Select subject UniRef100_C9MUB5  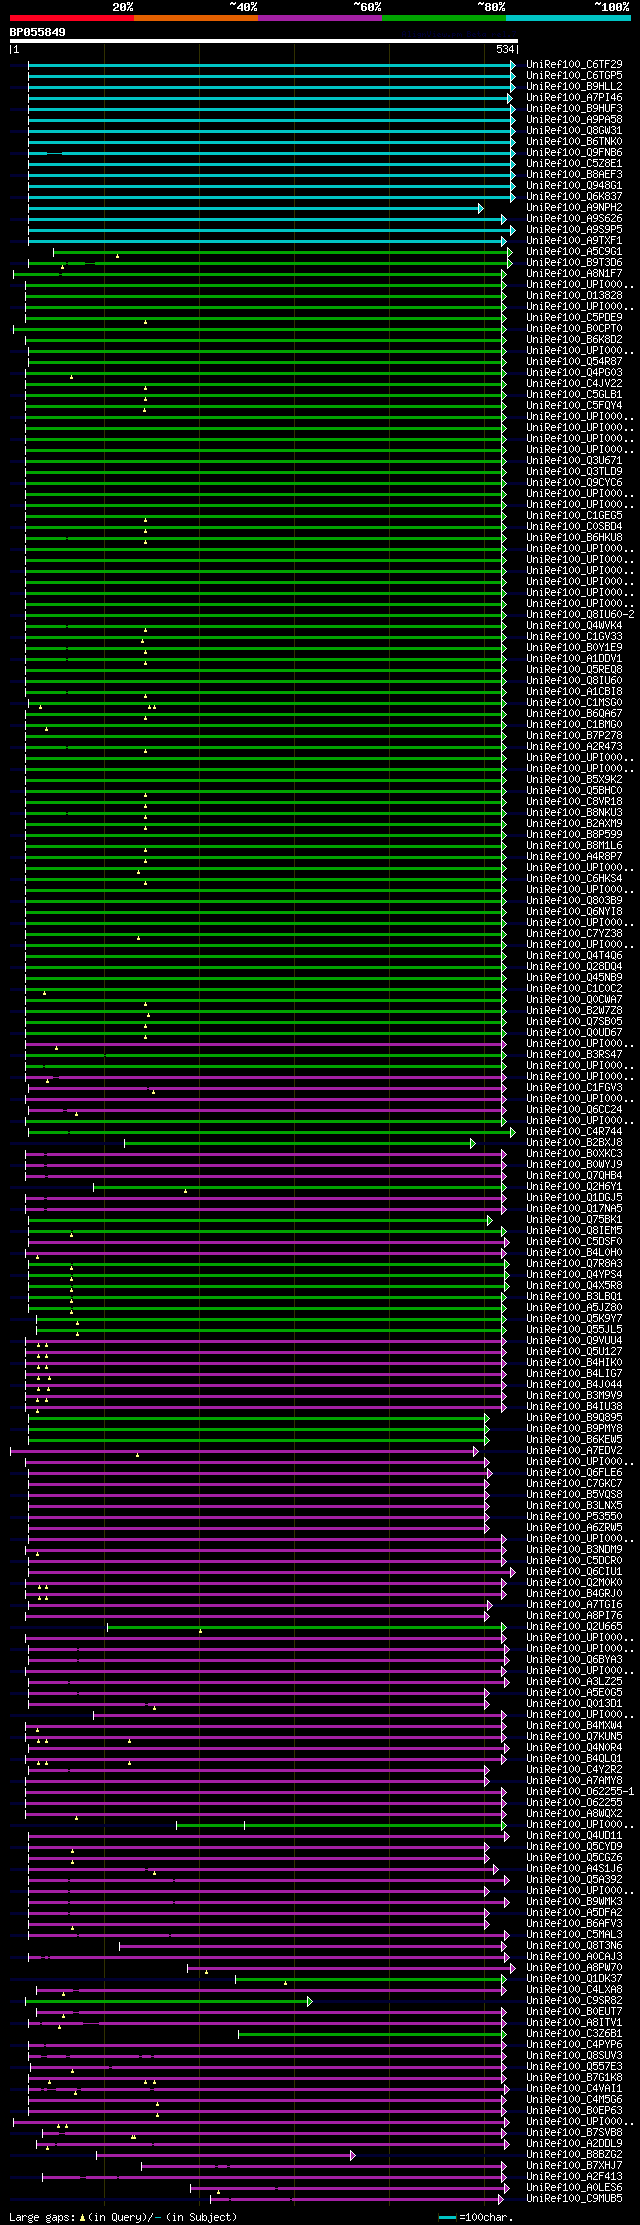click(x=574, y=2199)
